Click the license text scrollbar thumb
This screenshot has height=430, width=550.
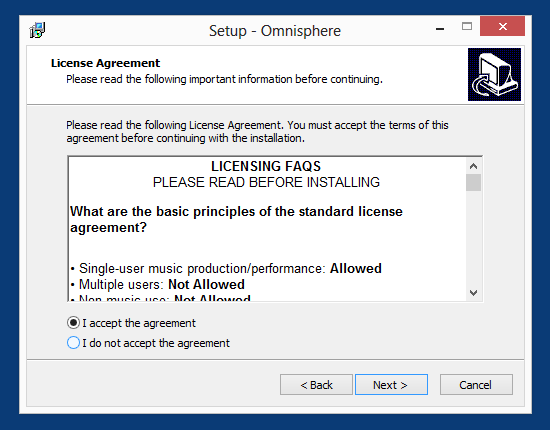pos(474,182)
